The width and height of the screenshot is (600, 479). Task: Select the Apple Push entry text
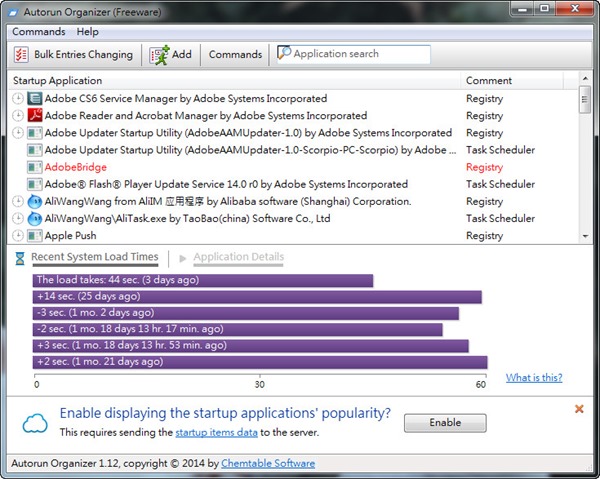(70, 236)
